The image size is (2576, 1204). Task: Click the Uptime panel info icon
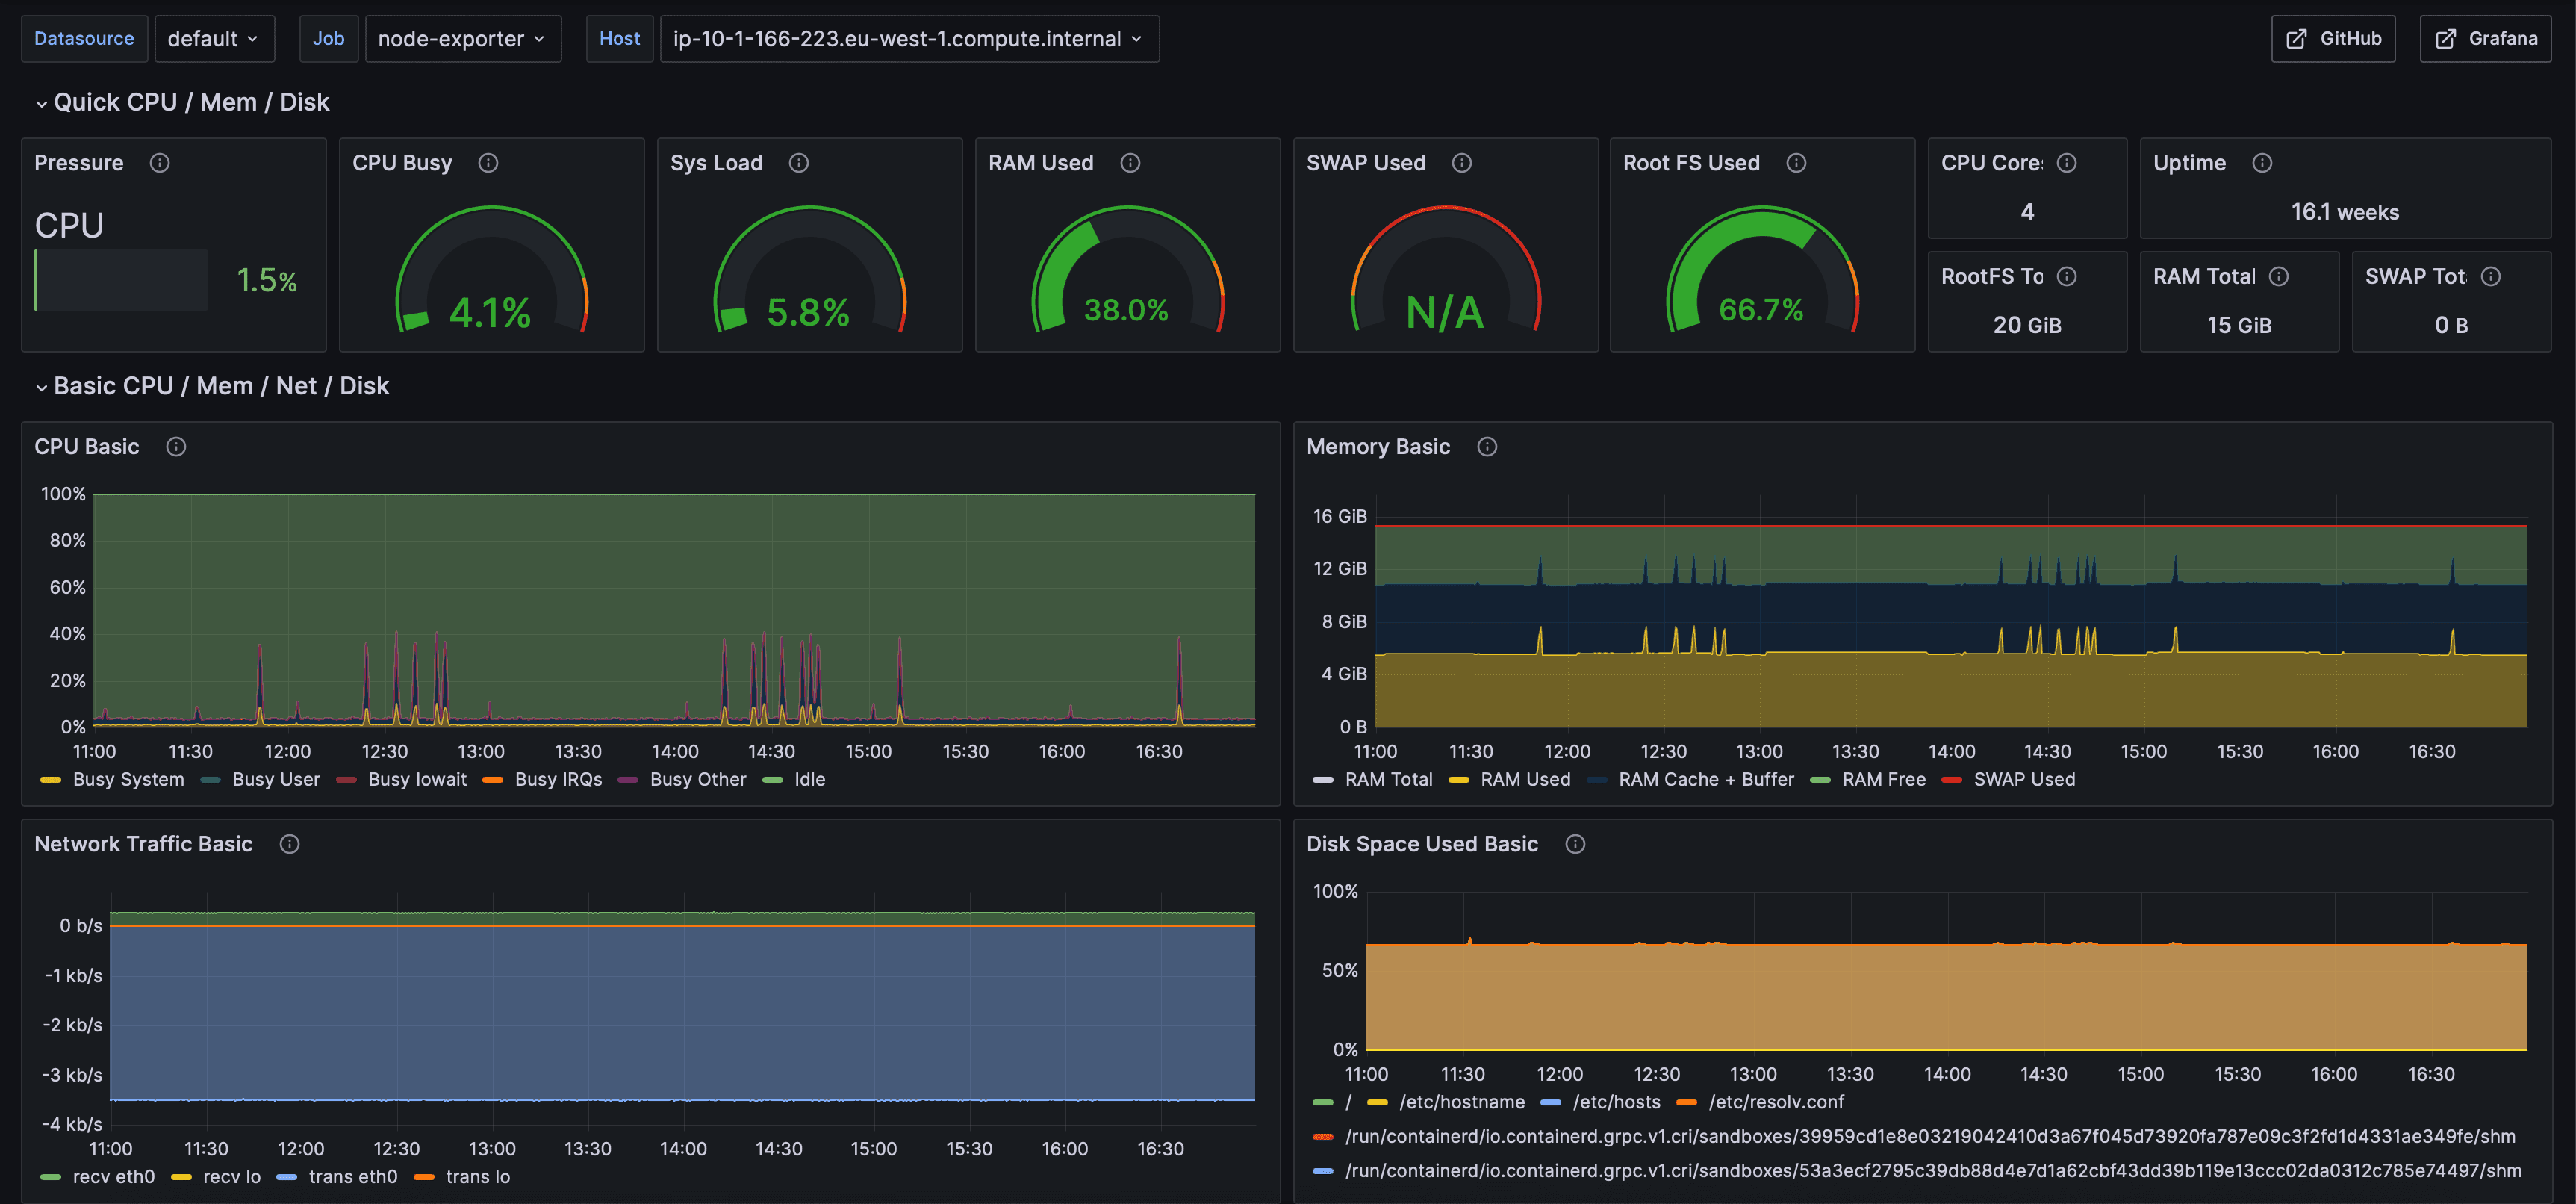point(2263,162)
